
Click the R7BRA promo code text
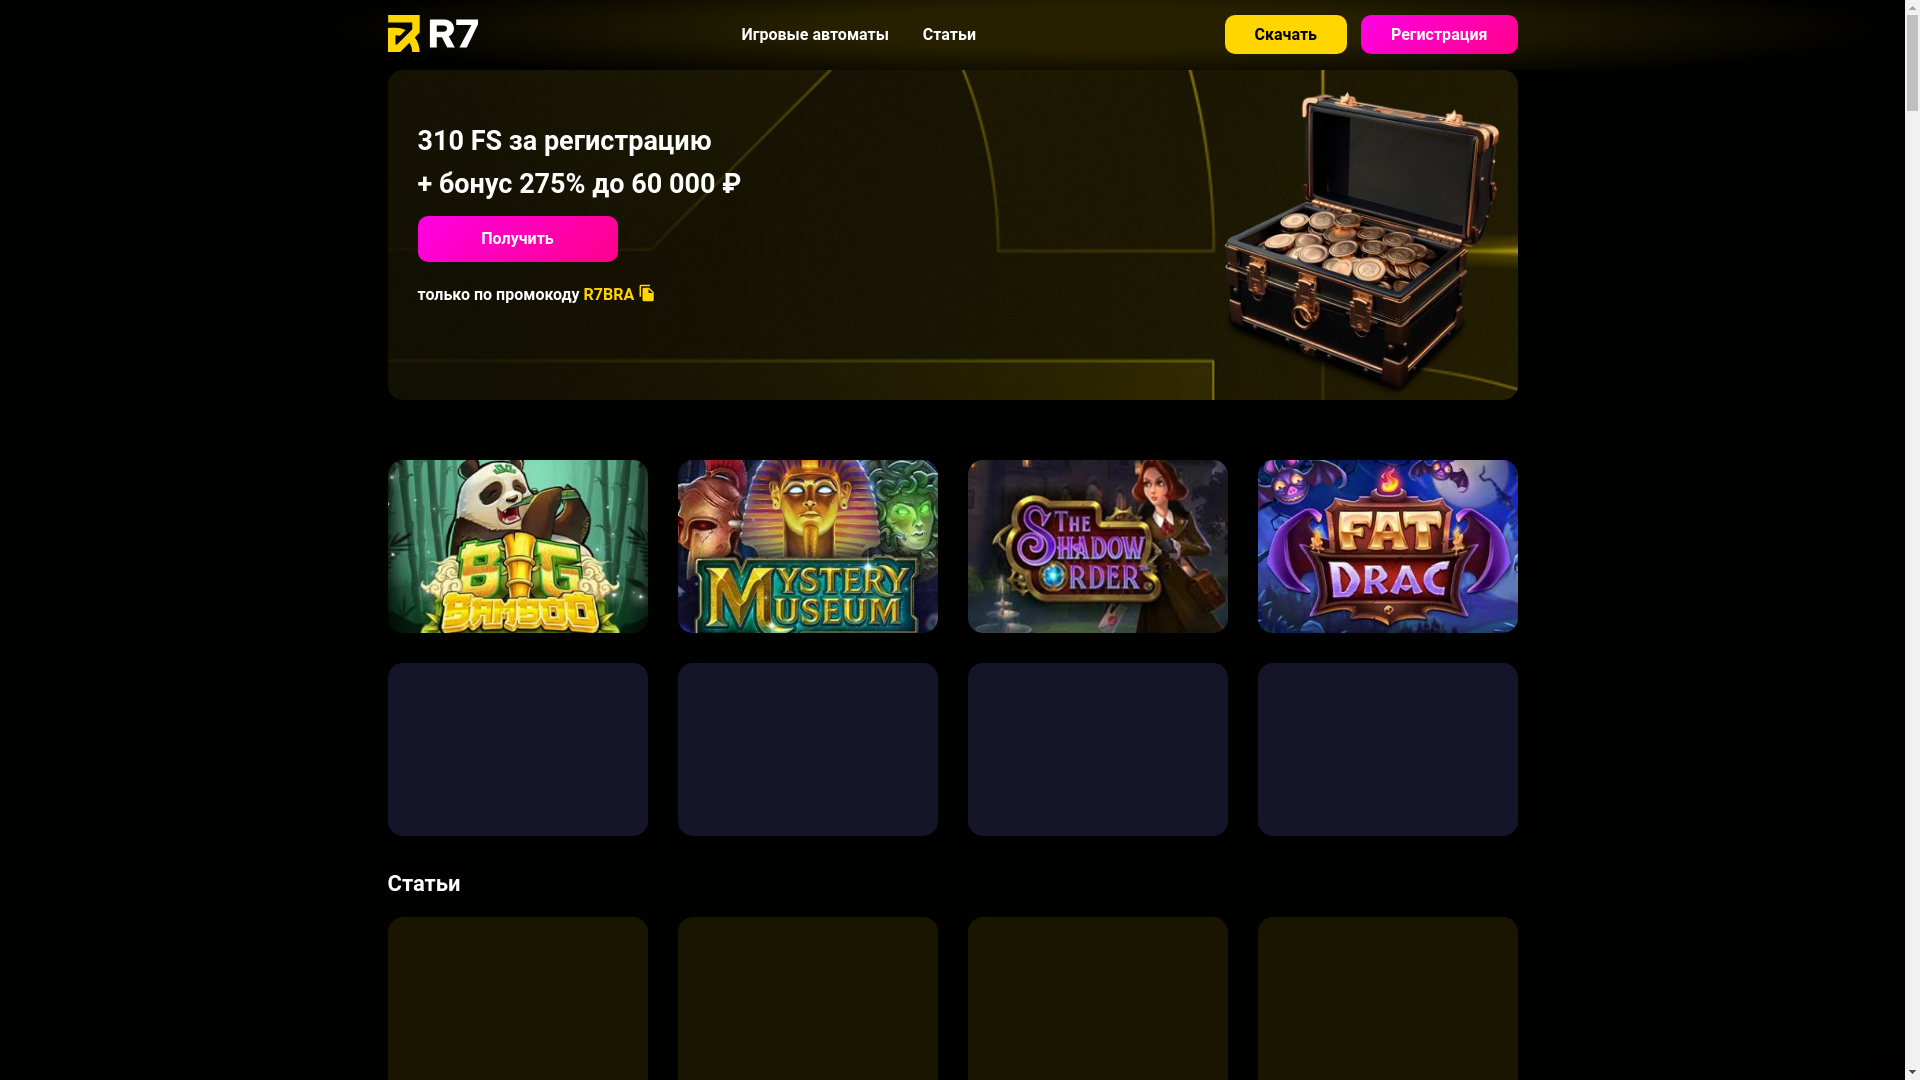point(608,294)
